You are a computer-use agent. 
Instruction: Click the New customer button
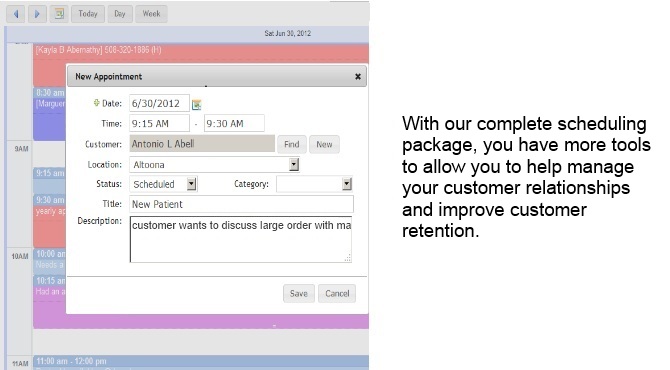click(x=324, y=144)
